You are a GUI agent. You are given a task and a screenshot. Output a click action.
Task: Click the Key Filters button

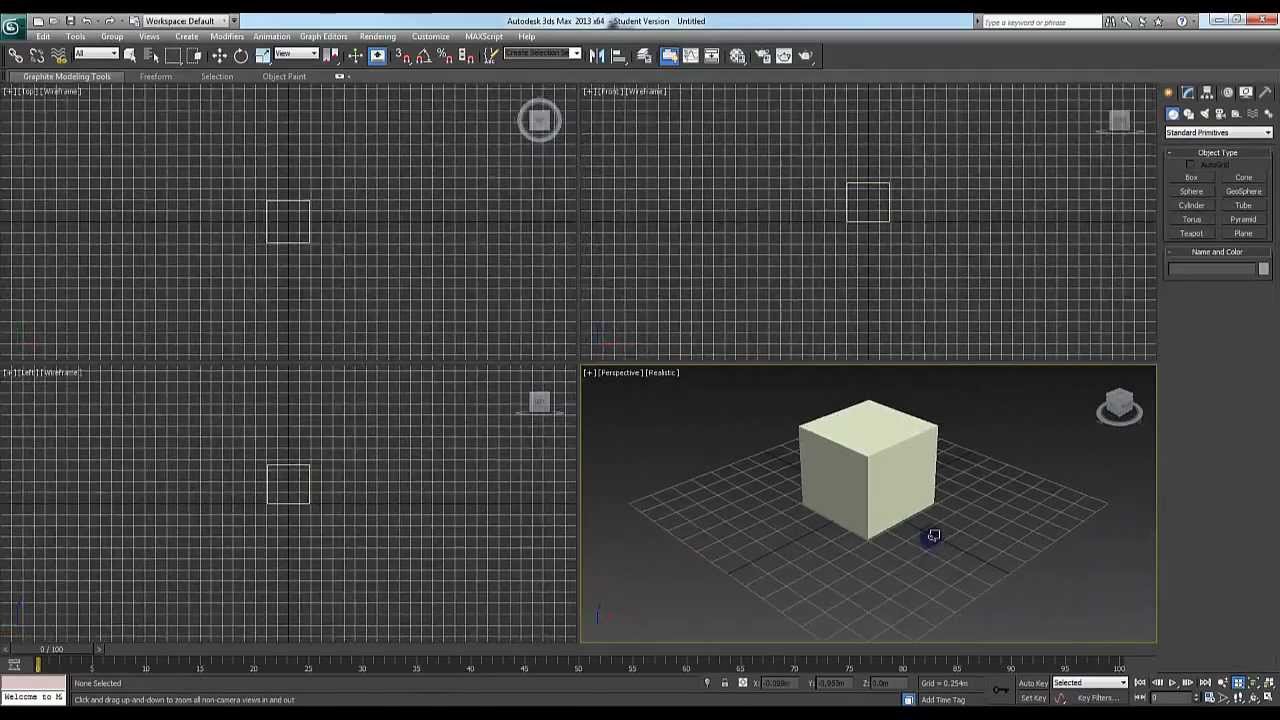click(1098, 698)
